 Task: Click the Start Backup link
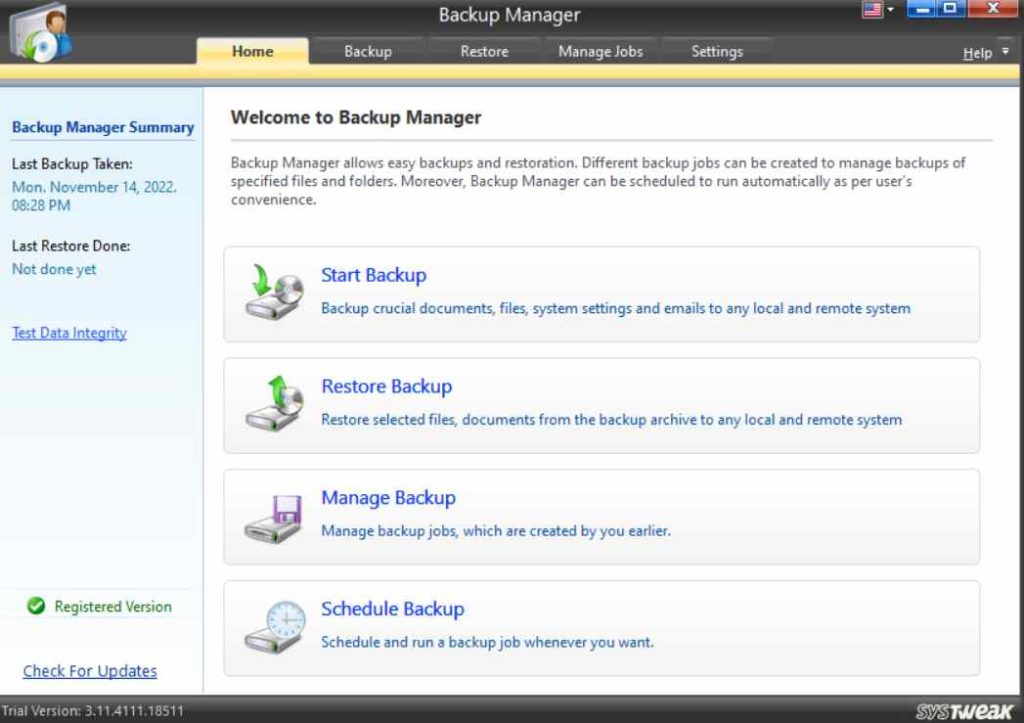[374, 275]
